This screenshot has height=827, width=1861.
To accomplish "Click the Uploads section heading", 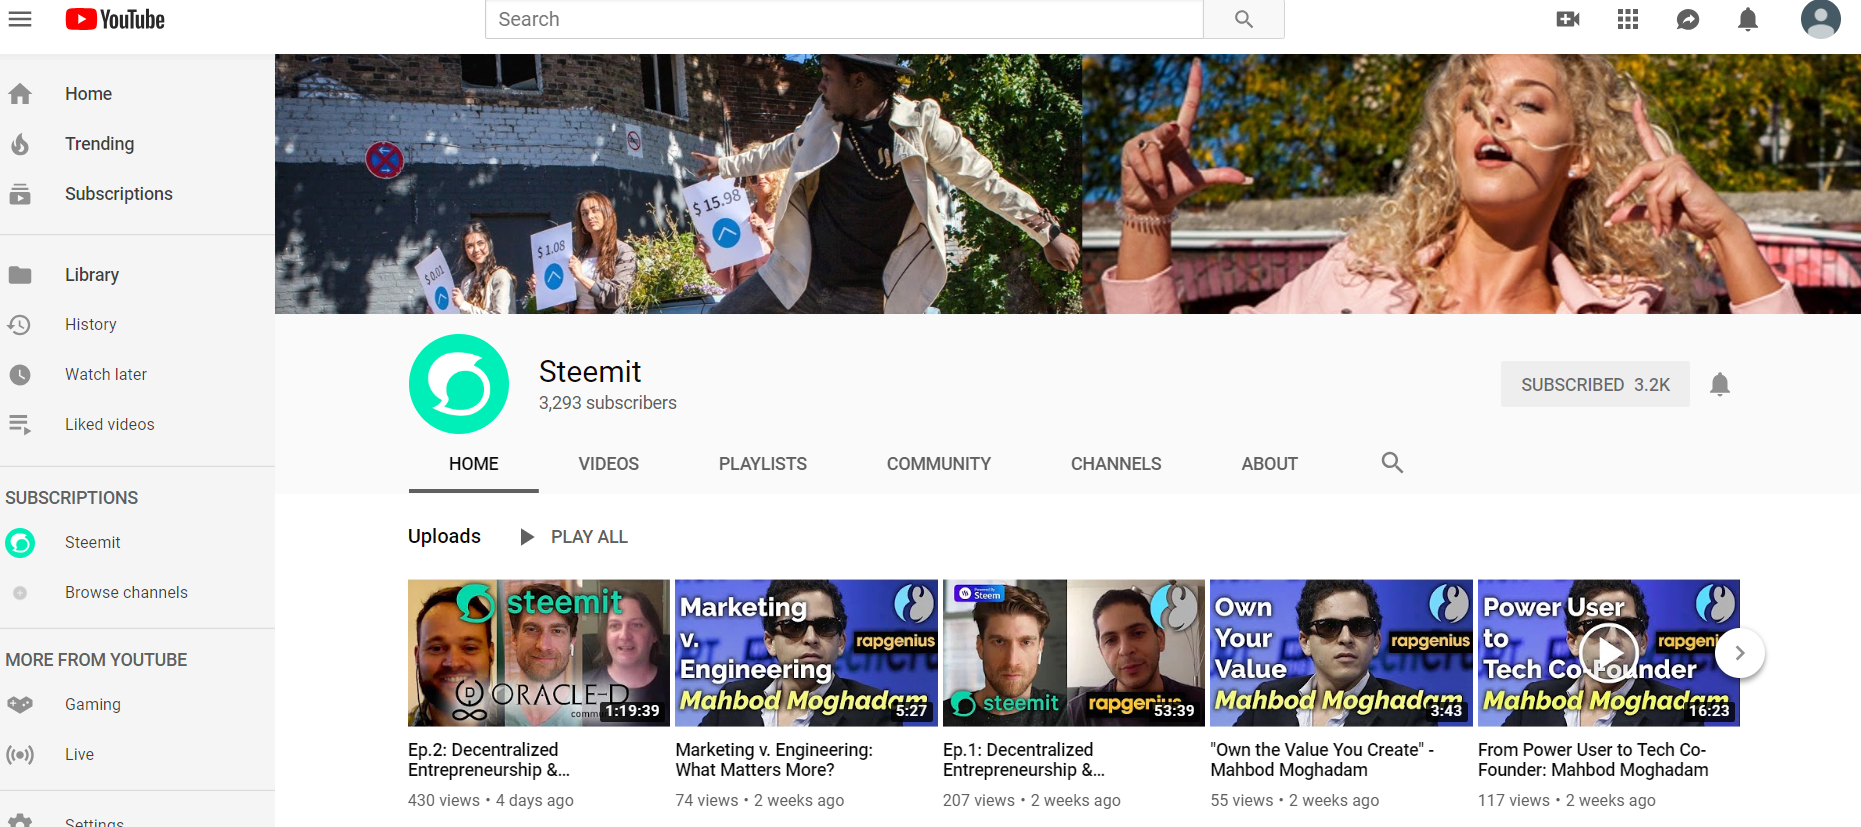I will coord(444,537).
